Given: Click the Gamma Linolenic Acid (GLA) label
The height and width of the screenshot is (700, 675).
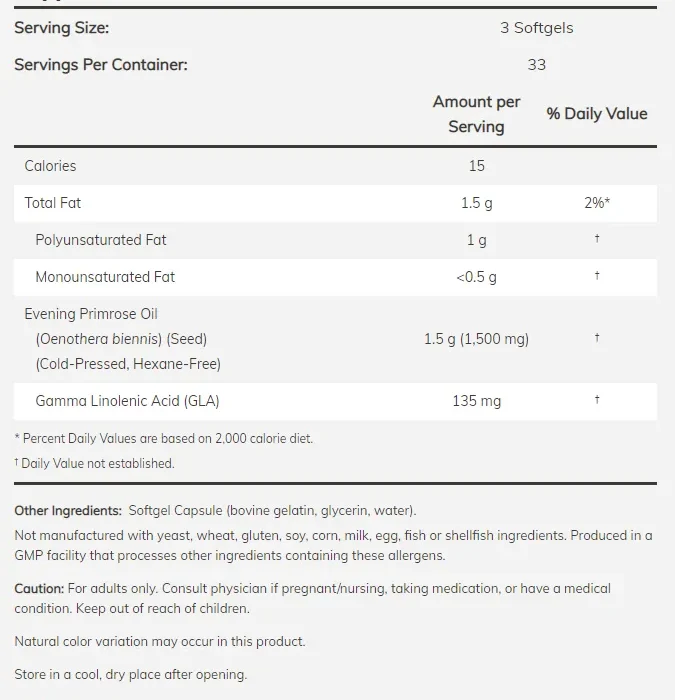Looking at the screenshot, I should [x=127, y=401].
